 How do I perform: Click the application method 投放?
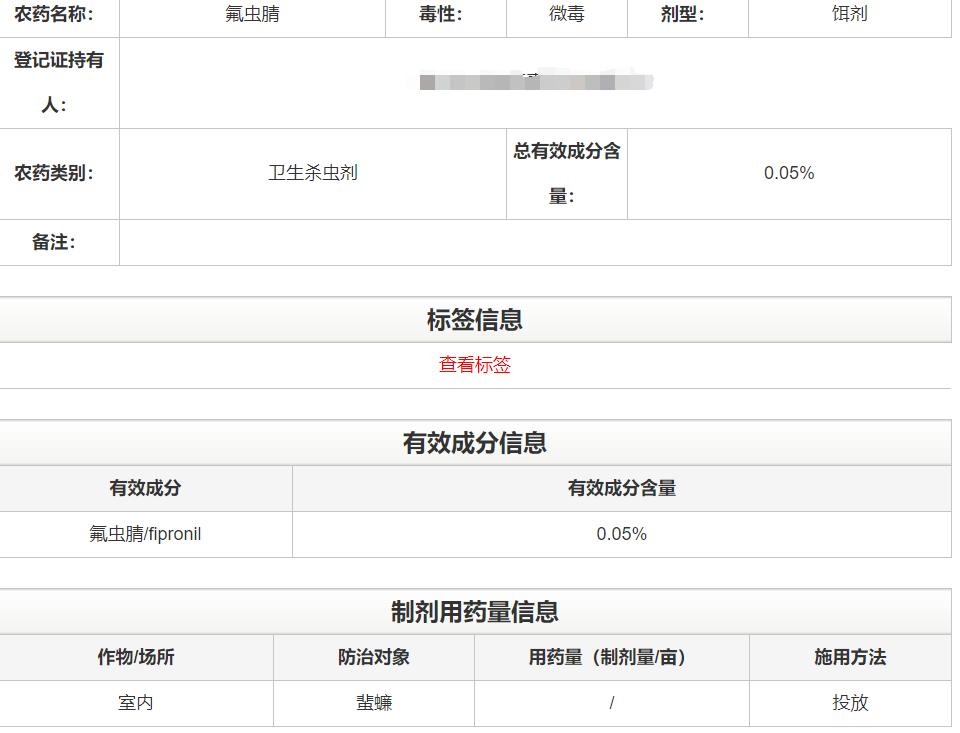point(851,703)
